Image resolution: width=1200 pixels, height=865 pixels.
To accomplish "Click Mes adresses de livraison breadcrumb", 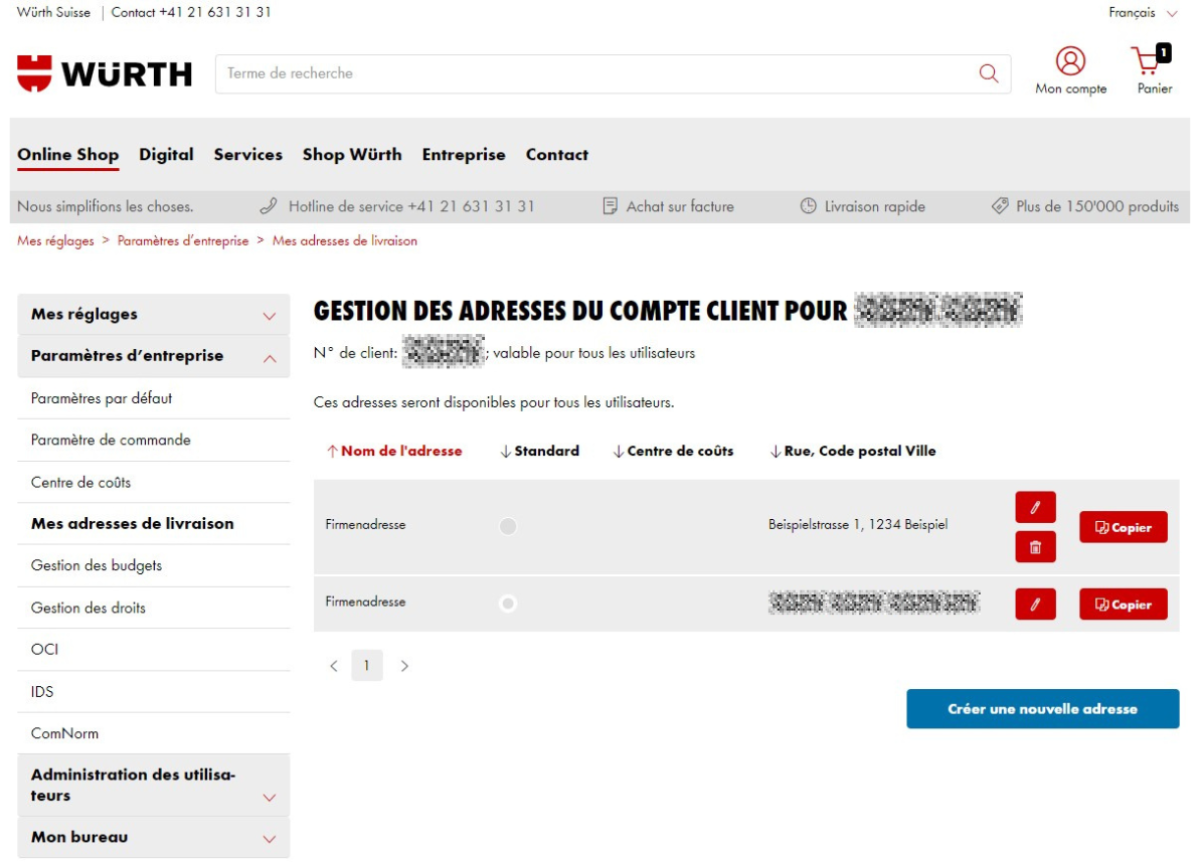I will [x=345, y=241].
